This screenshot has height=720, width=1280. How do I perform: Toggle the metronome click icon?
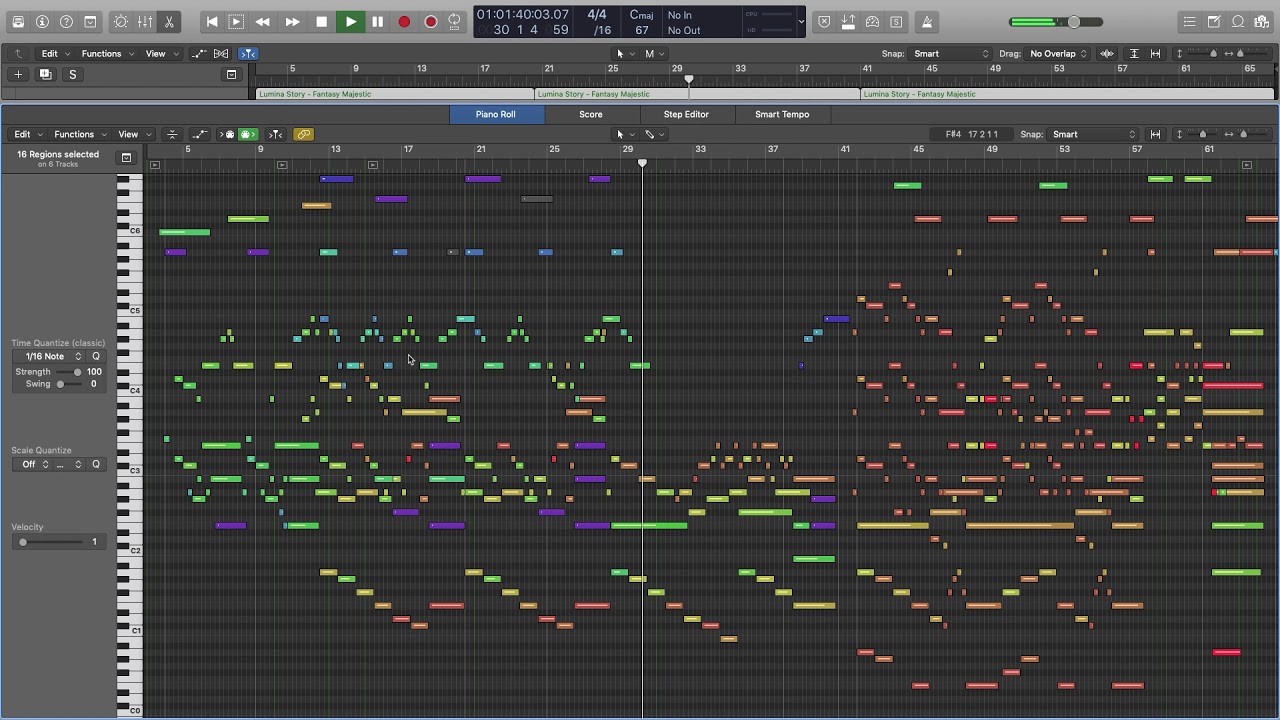click(x=926, y=22)
